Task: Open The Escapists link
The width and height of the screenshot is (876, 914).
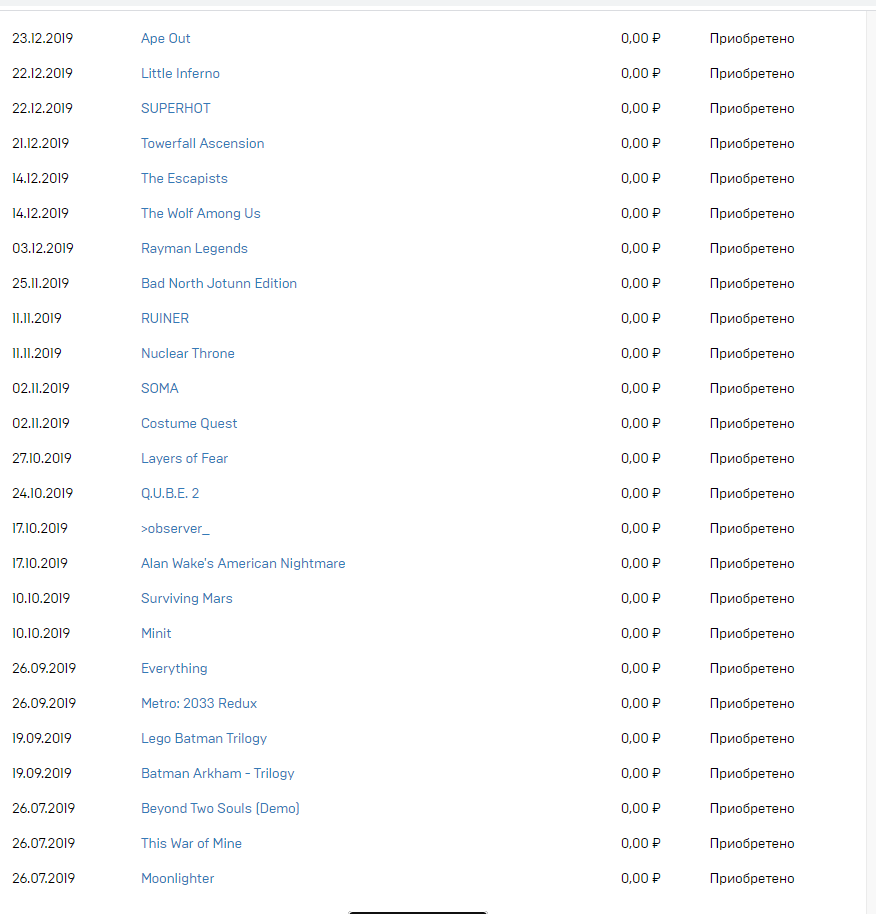Action: pyautogui.click(x=184, y=178)
